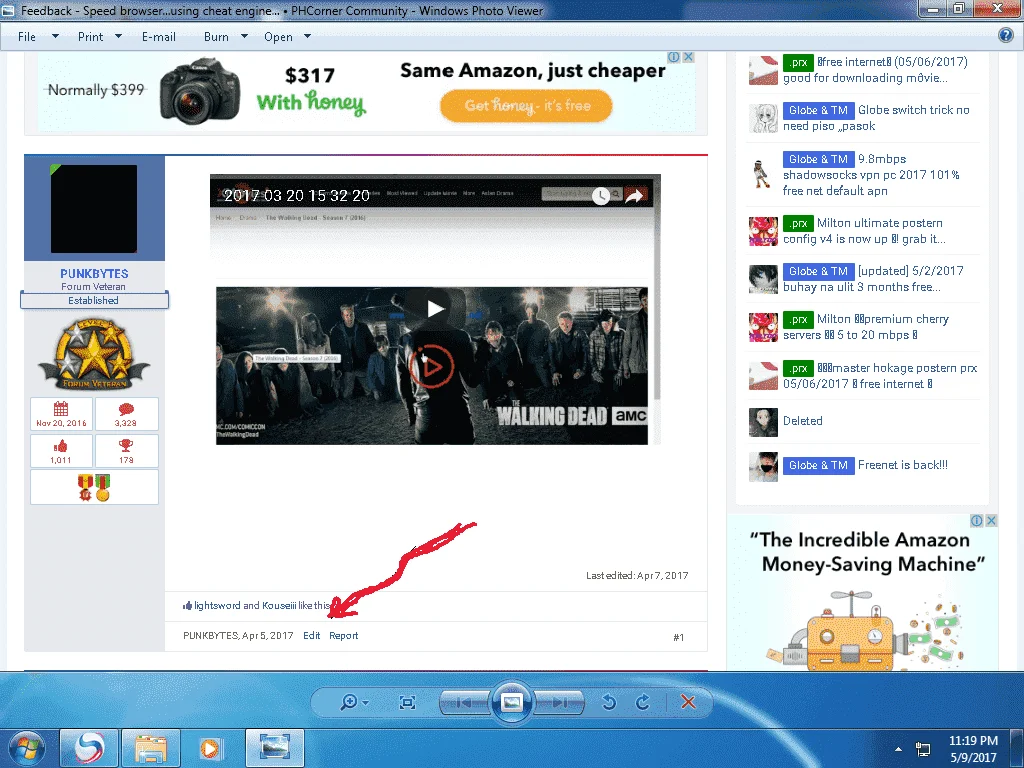
Task: Click the join date calendar icon
Action: [61, 409]
